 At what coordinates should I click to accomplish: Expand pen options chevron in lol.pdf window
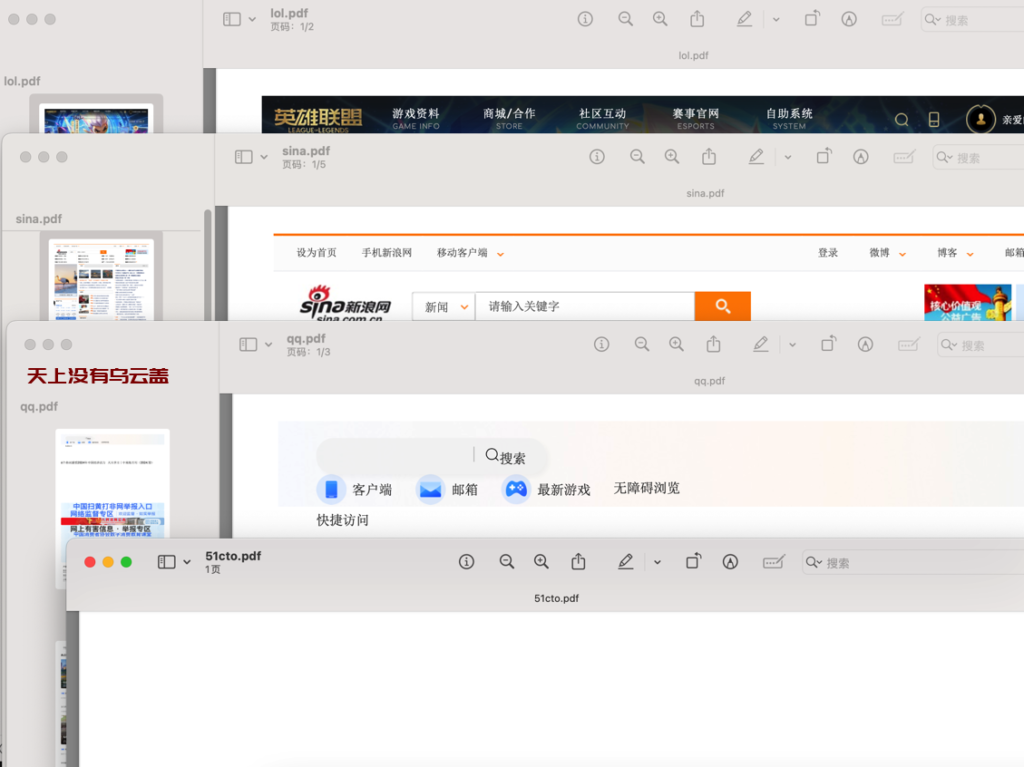(776, 19)
